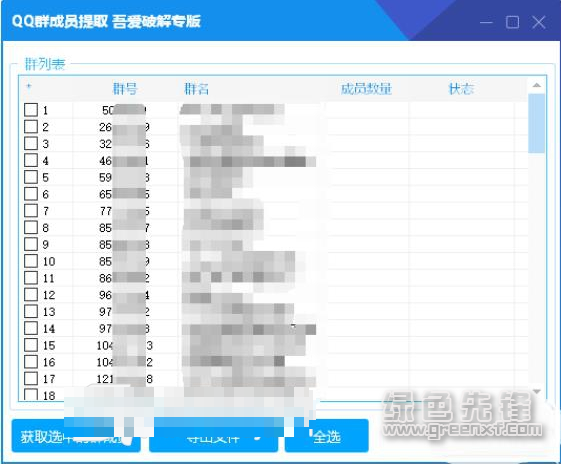Click the 成员数量 column header

[x=366, y=88]
